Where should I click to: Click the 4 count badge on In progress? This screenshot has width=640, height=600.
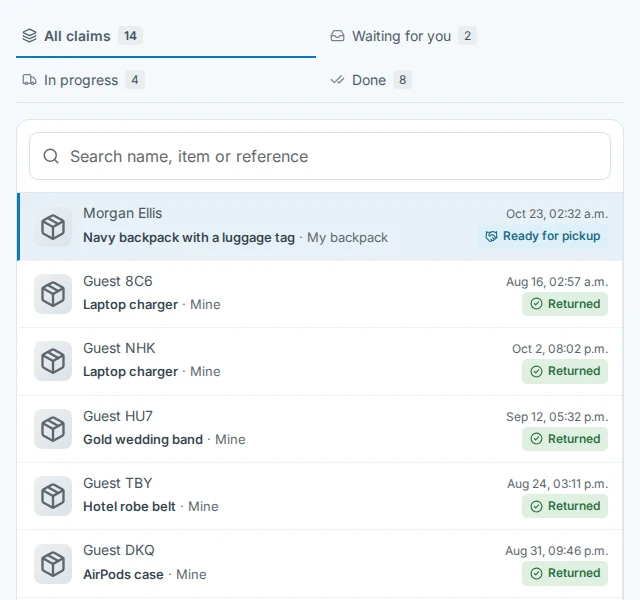(x=135, y=80)
